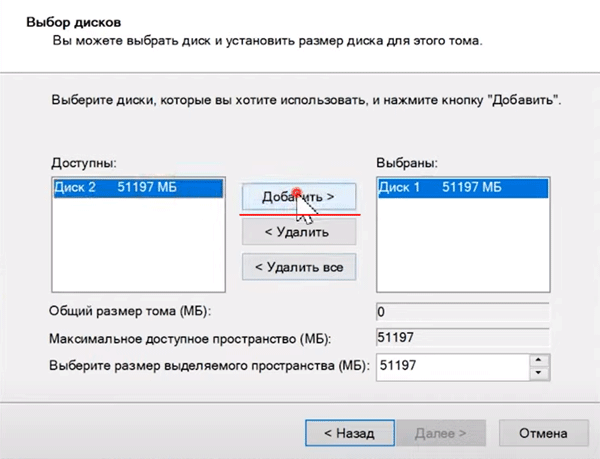Click the "Общий размер тома (МБ):" label
Viewport: 600px width, 459px height.
[x=130, y=311]
